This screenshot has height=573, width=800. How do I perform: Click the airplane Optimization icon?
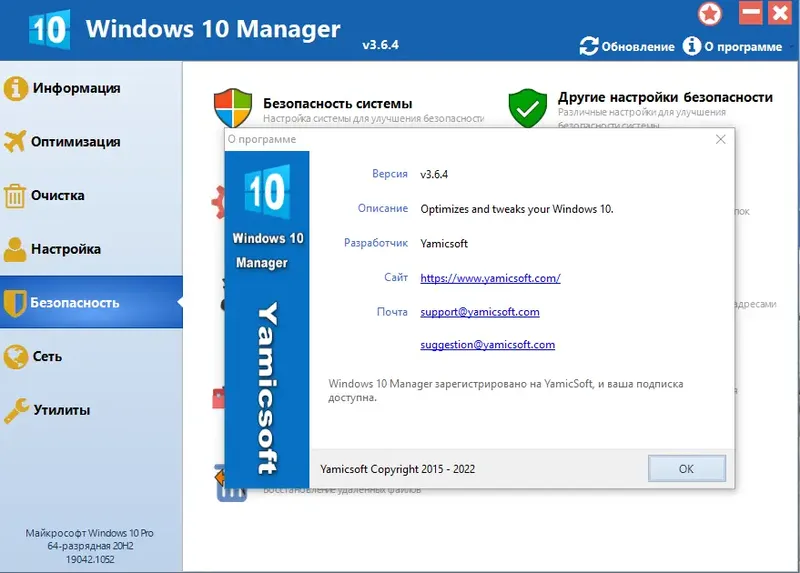[x=15, y=141]
